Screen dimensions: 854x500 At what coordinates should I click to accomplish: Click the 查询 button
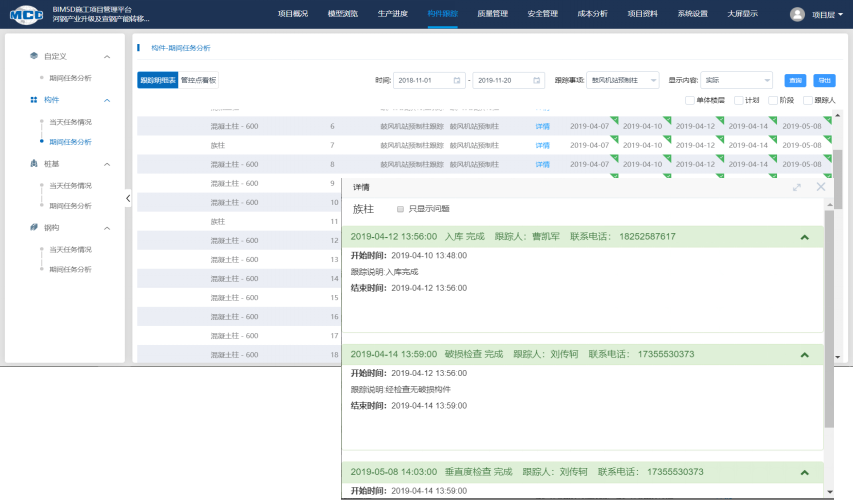click(795, 80)
